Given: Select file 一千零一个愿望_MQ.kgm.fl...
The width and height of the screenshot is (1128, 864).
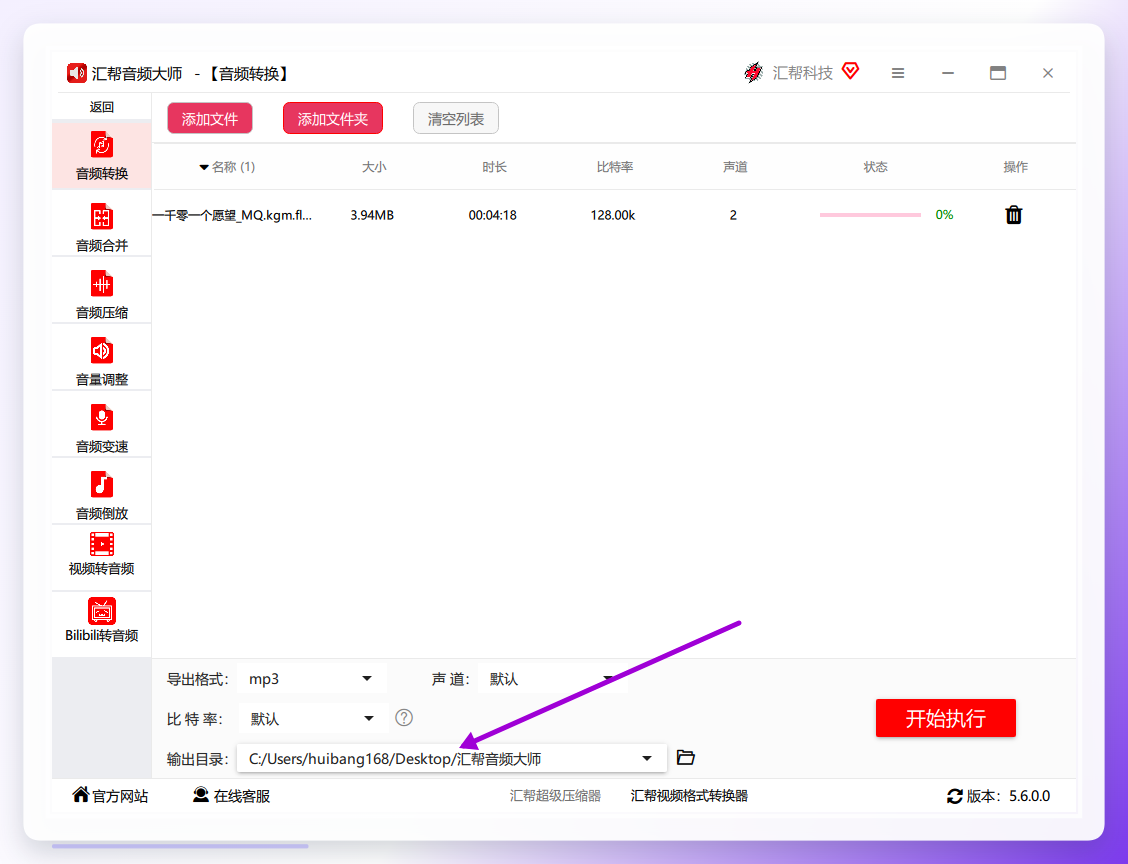Looking at the screenshot, I should (232, 214).
